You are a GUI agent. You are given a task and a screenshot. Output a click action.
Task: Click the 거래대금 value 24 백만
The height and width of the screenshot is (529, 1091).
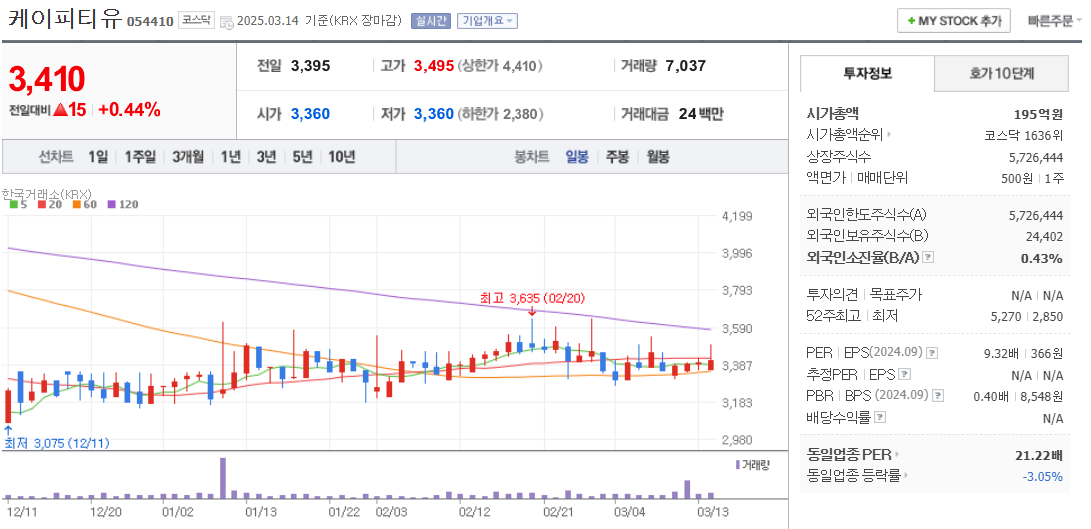[x=701, y=114]
